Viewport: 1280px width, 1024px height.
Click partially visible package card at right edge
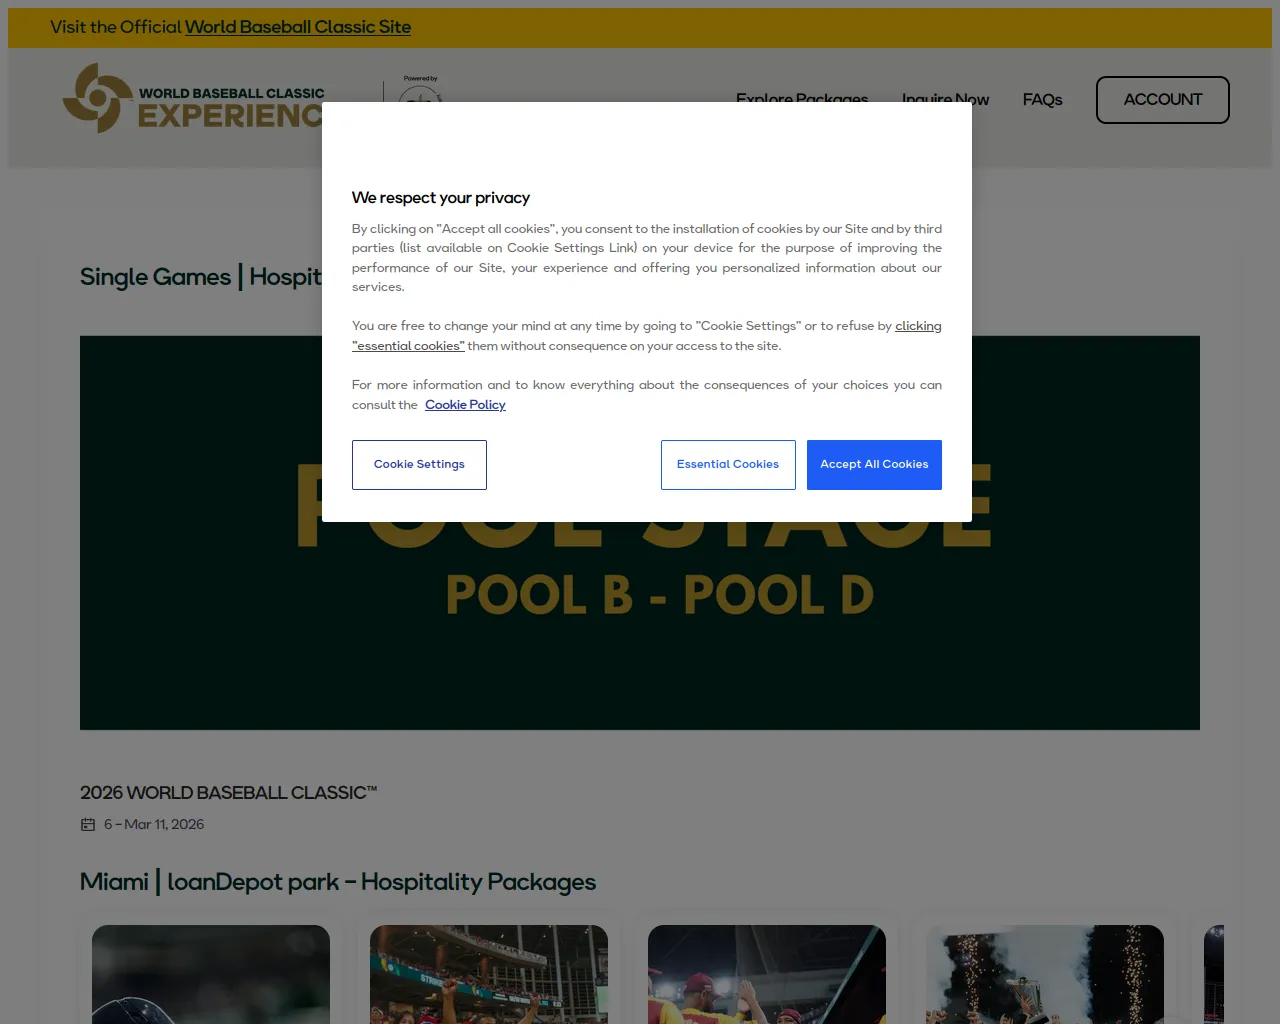tap(1213, 973)
